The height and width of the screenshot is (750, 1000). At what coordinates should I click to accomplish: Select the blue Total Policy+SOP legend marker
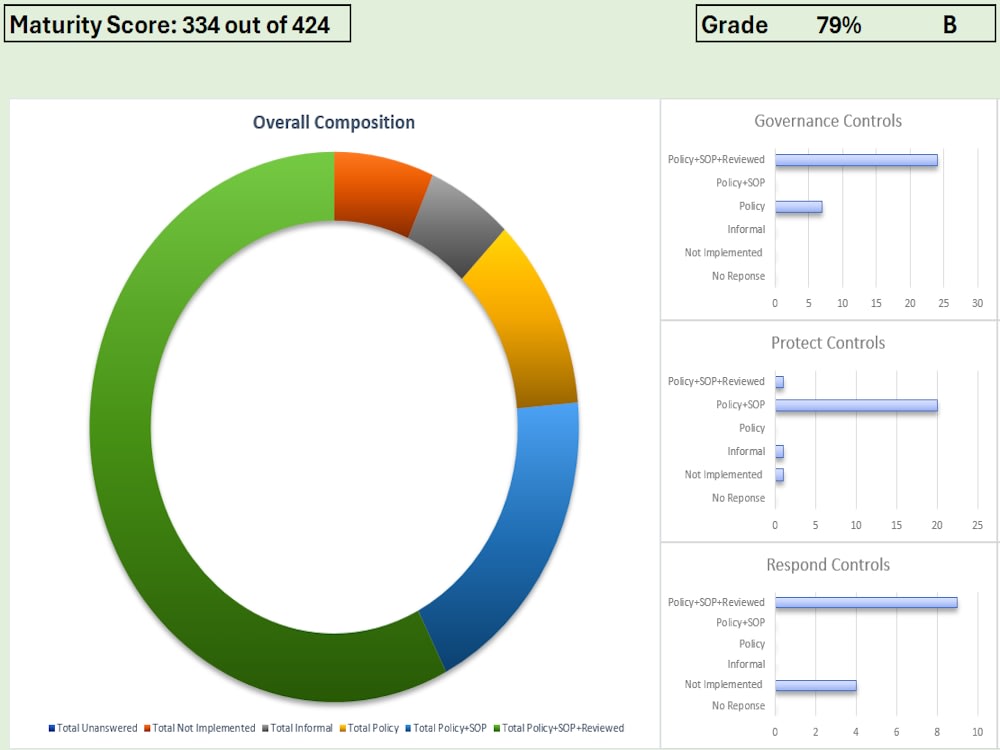(x=408, y=728)
